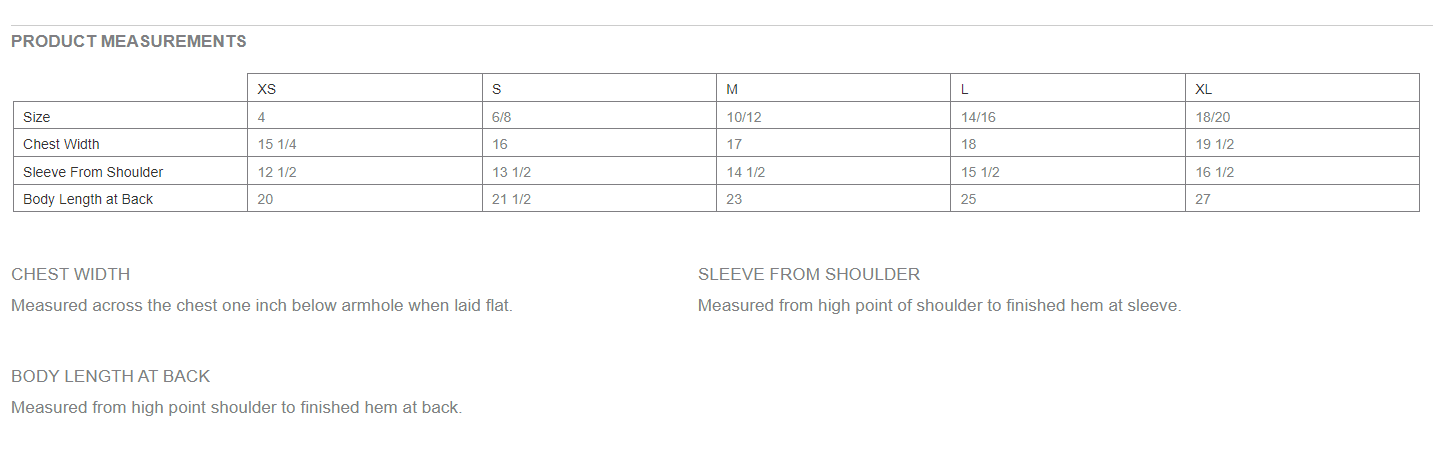Select the S size column header
Viewport: 1435px width, 465px height.
click(497, 89)
